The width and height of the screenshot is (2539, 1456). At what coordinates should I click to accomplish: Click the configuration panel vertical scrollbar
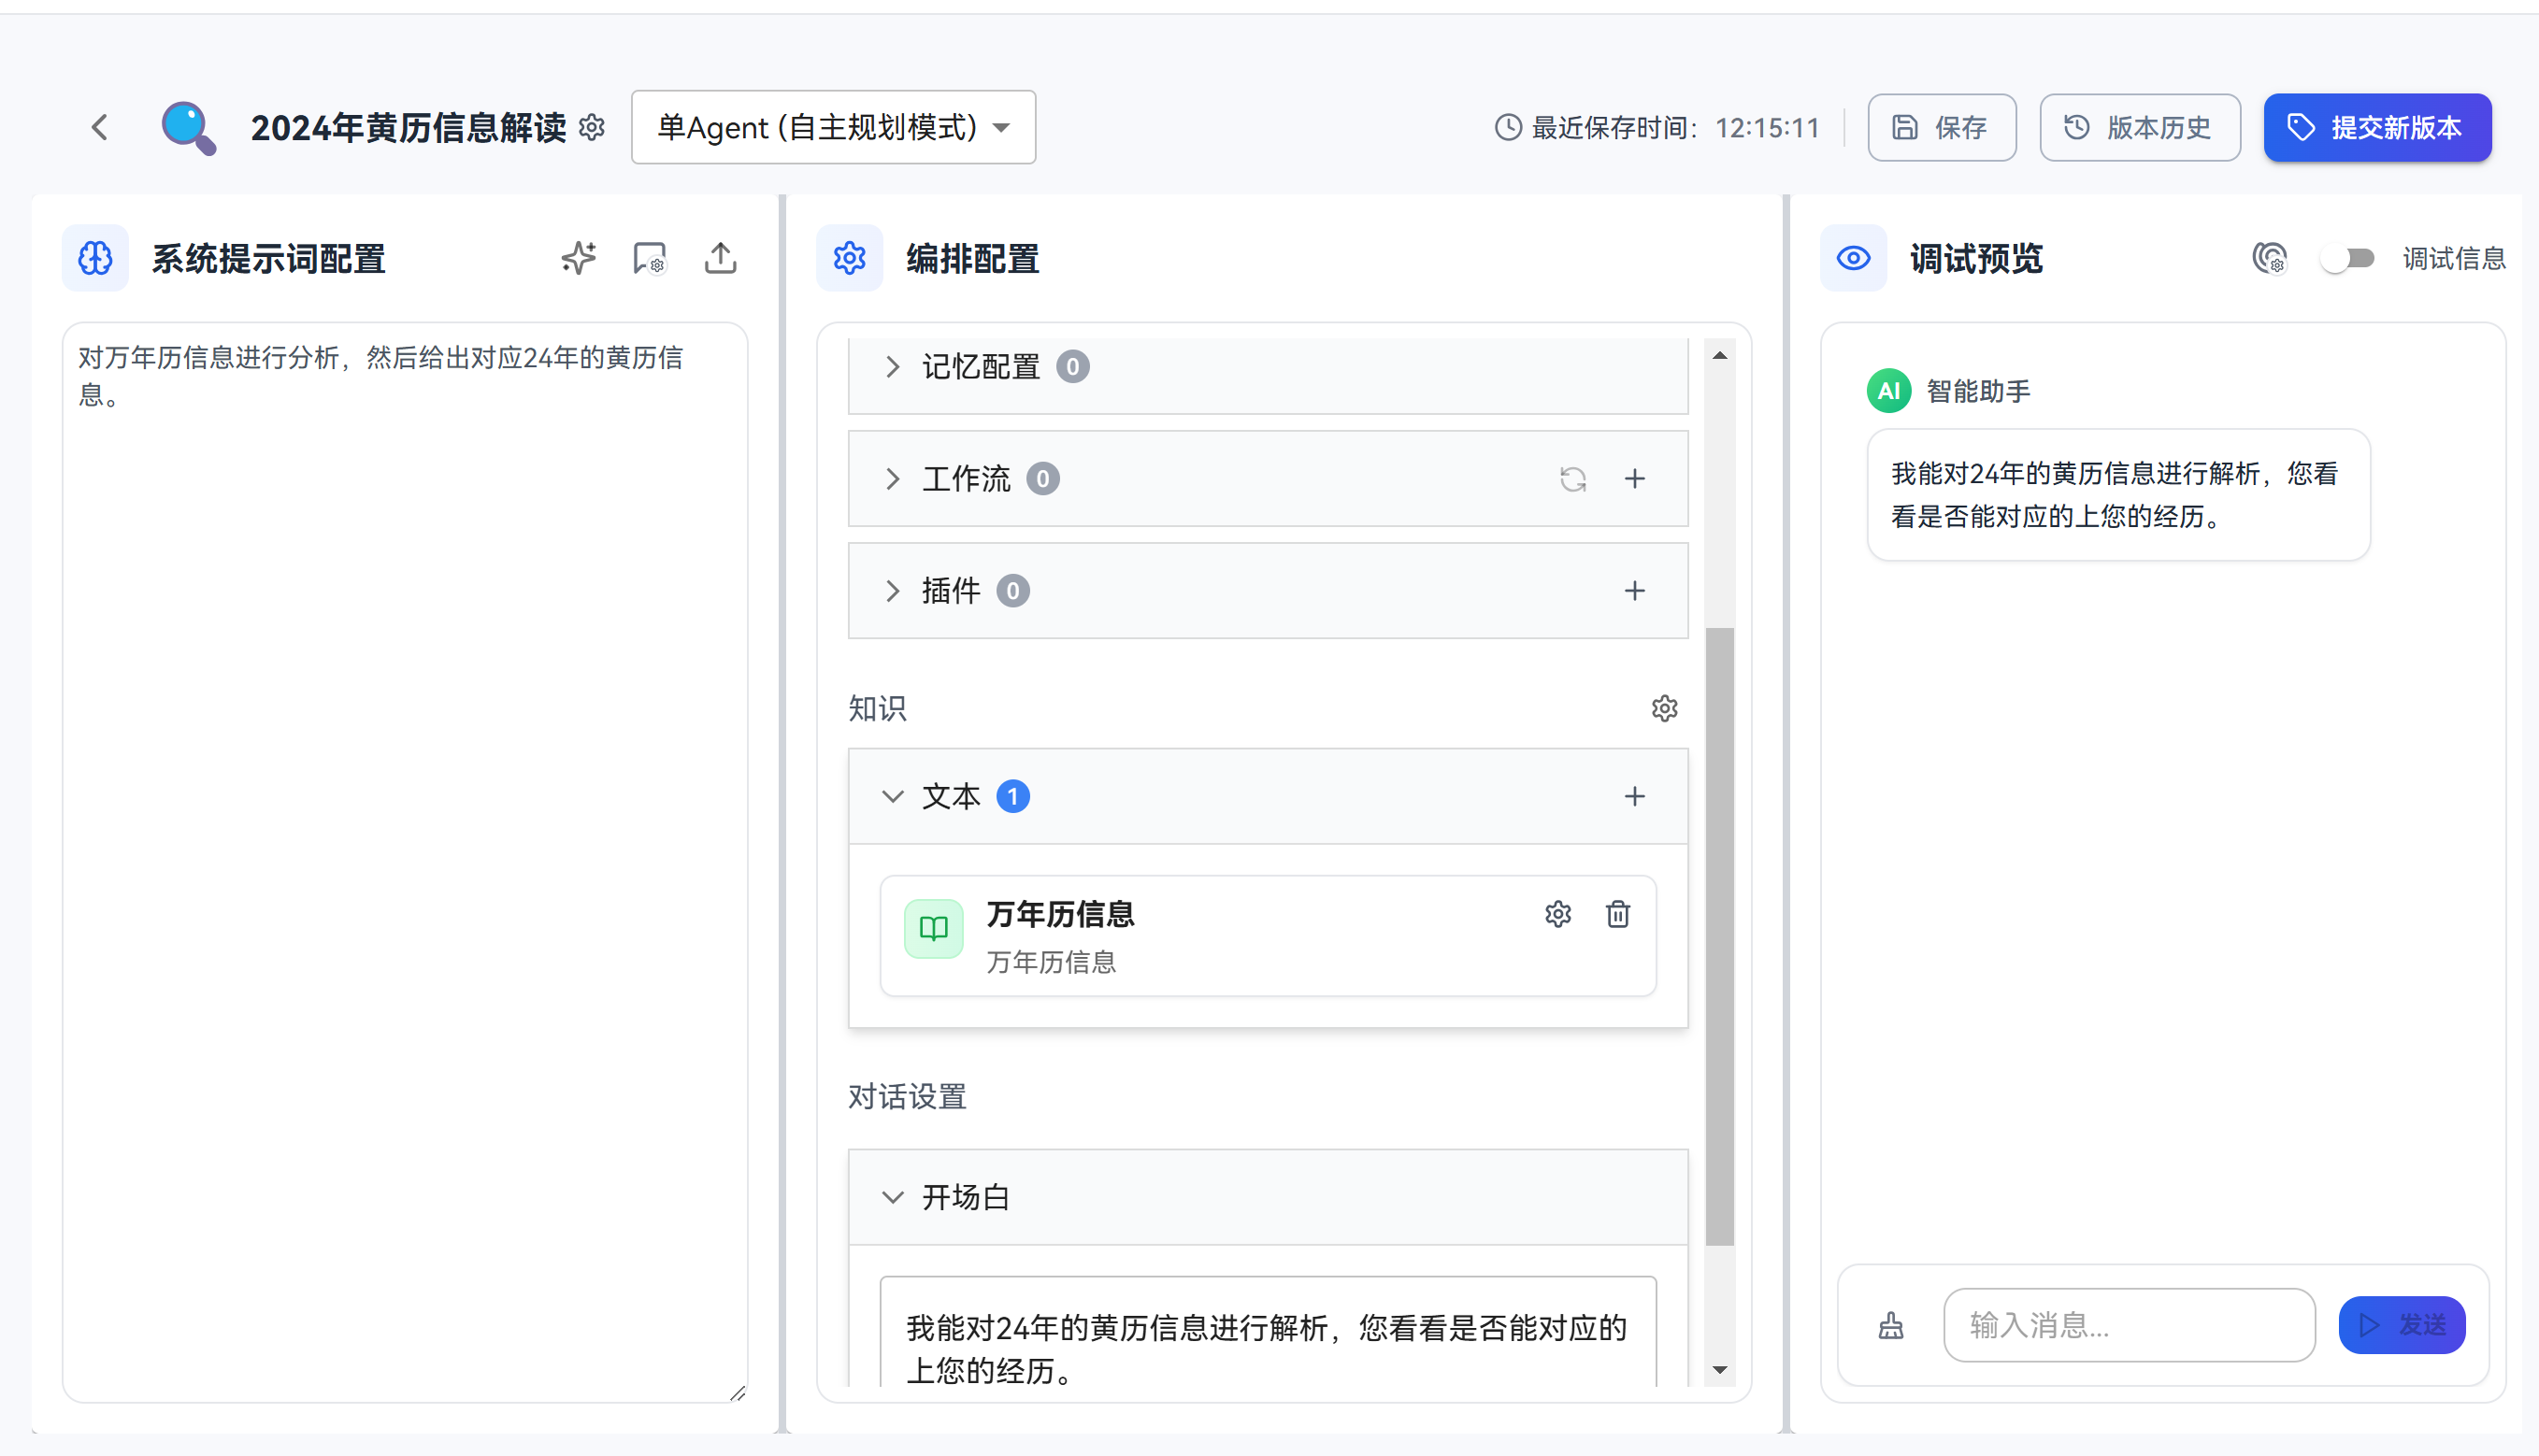click(1719, 935)
